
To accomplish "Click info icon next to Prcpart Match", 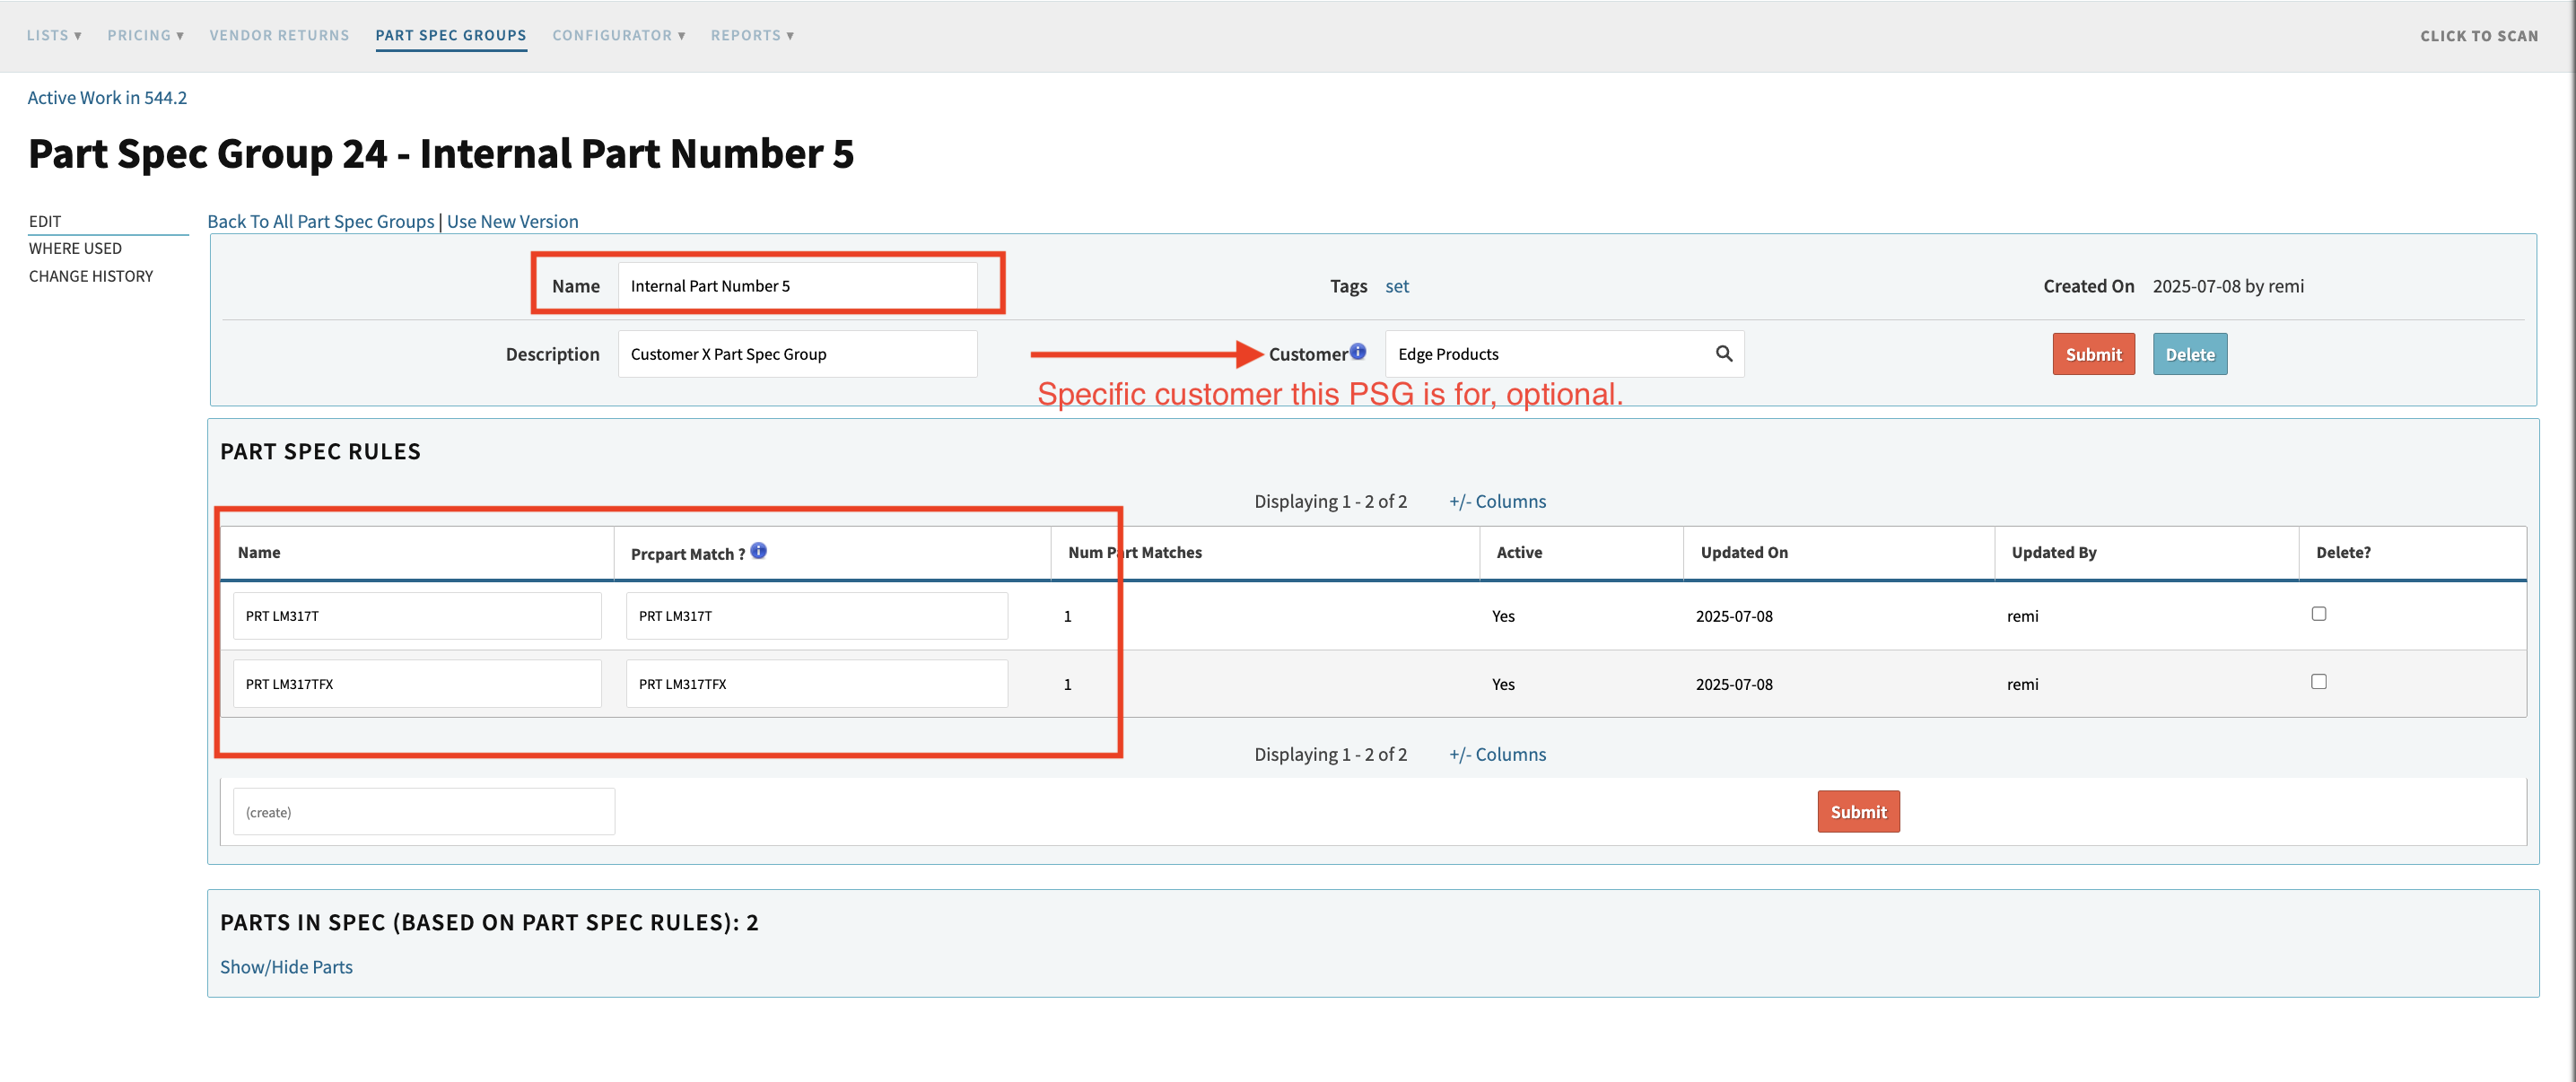I will [x=758, y=550].
